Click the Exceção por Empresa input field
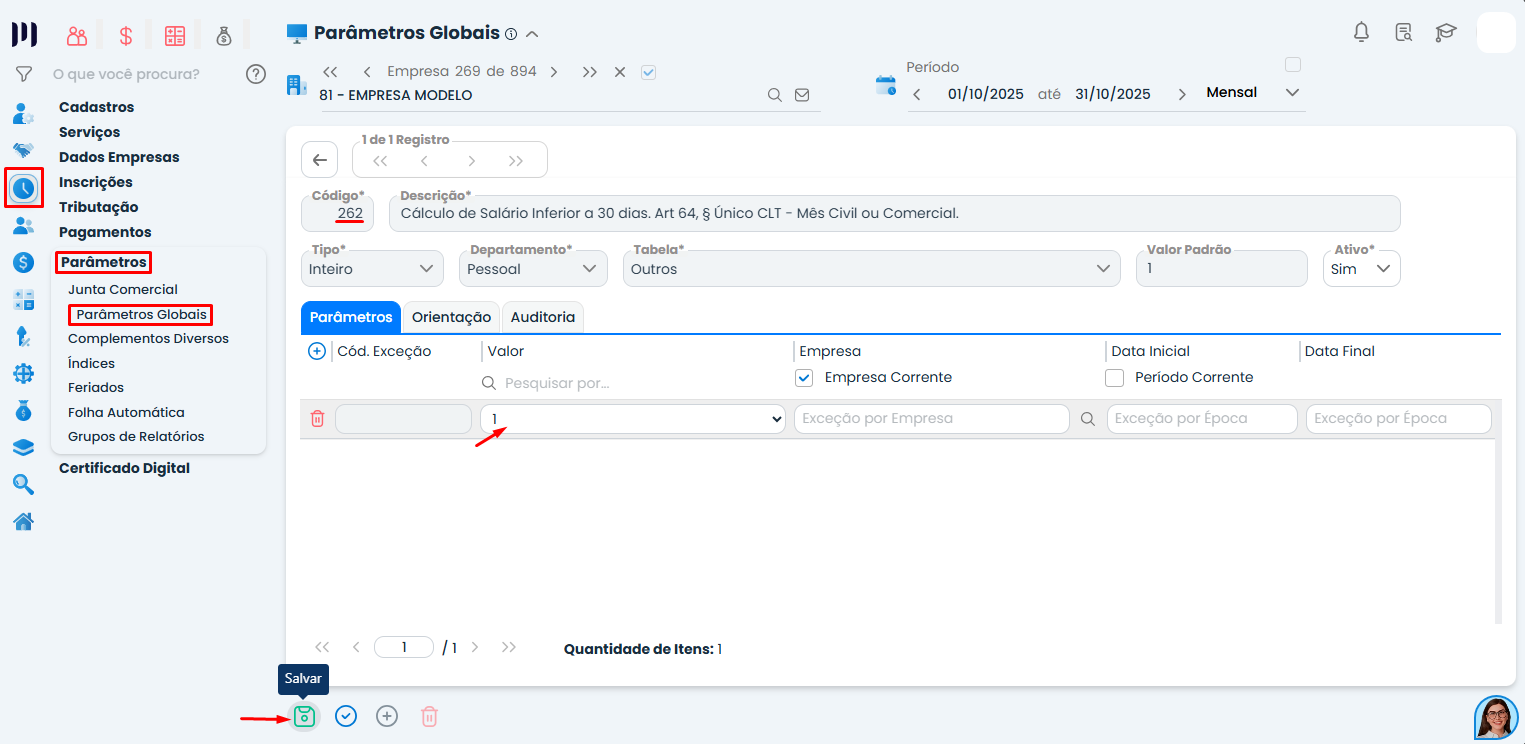 (931, 419)
